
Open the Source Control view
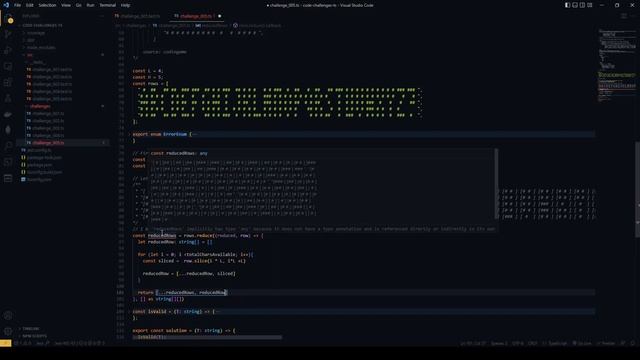click(8, 35)
